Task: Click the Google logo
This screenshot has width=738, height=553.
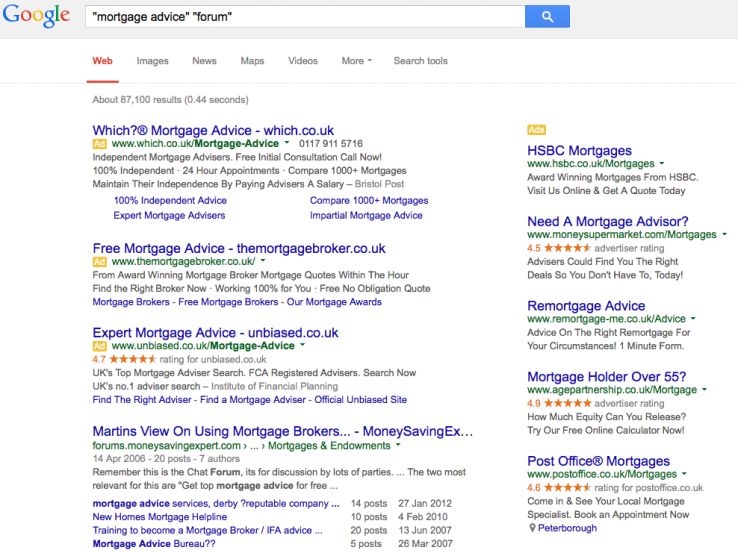Action: [37, 16]
